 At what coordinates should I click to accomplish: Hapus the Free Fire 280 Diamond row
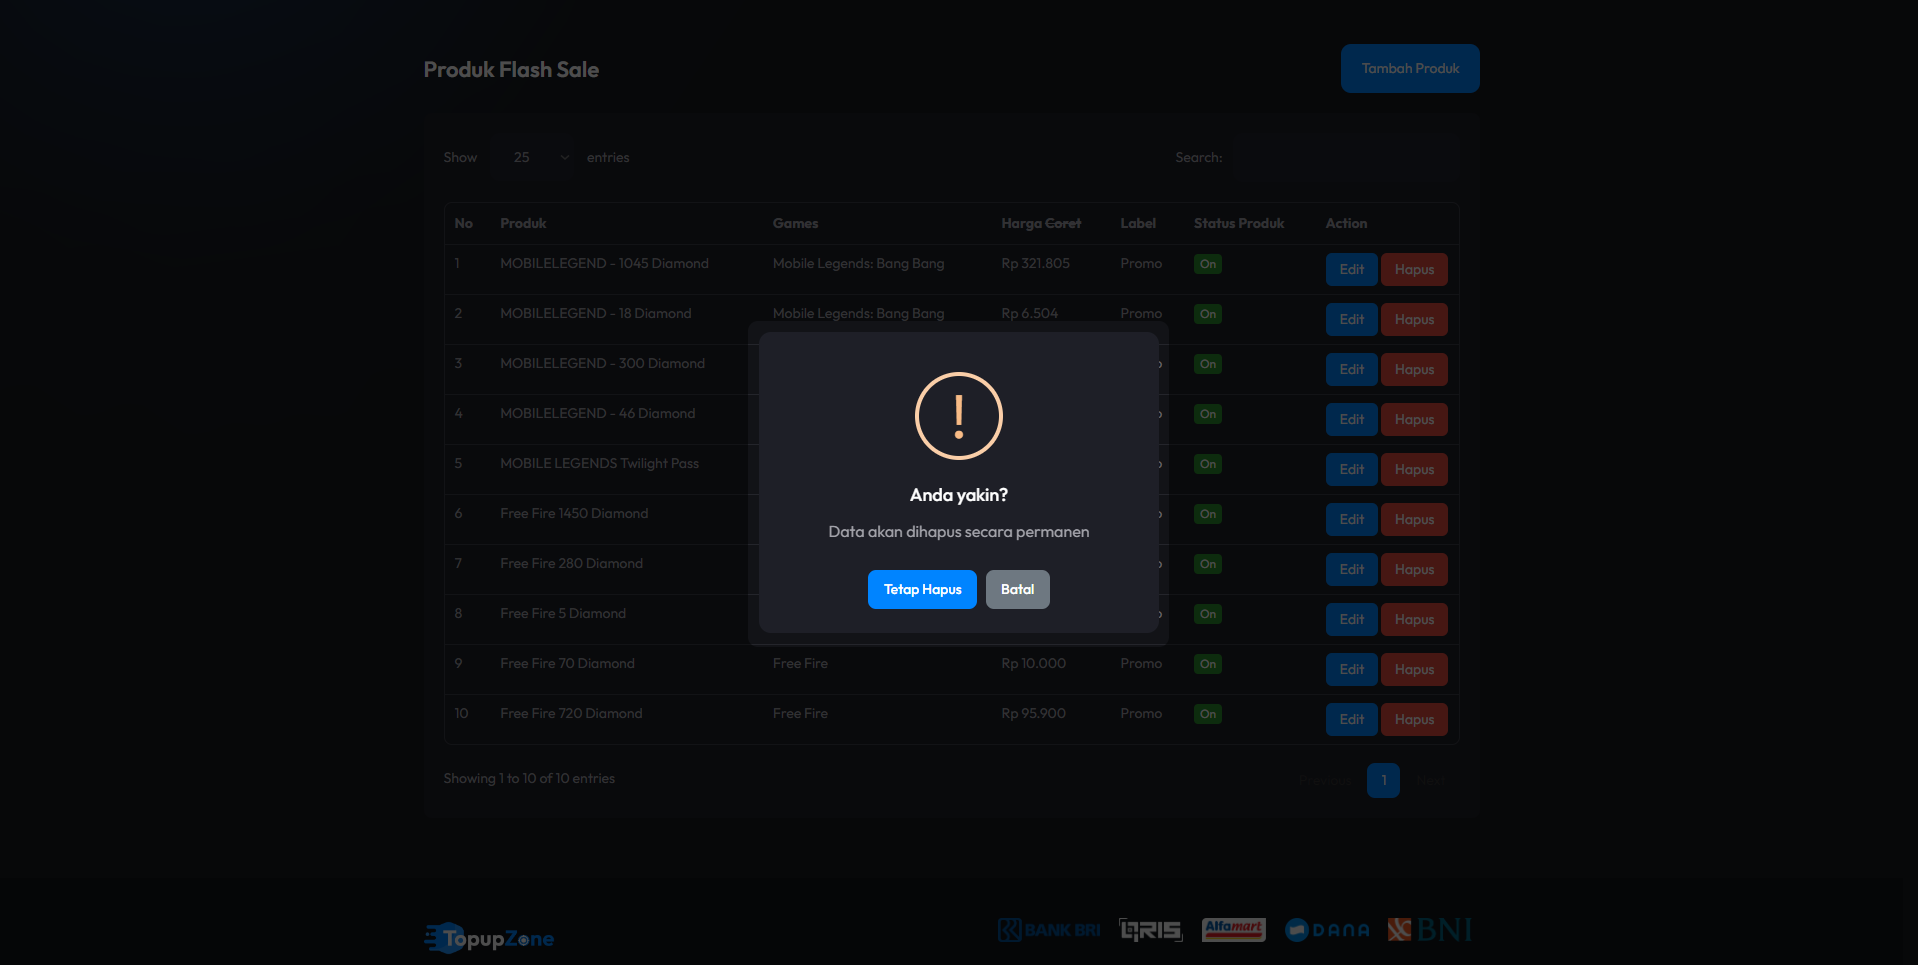pos(1414,569)
